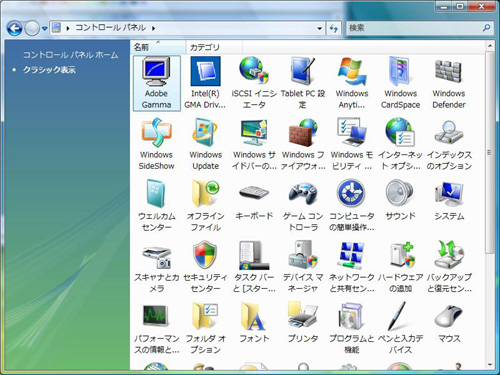Click the vertical scrollbar thumb

coord(490,152)
